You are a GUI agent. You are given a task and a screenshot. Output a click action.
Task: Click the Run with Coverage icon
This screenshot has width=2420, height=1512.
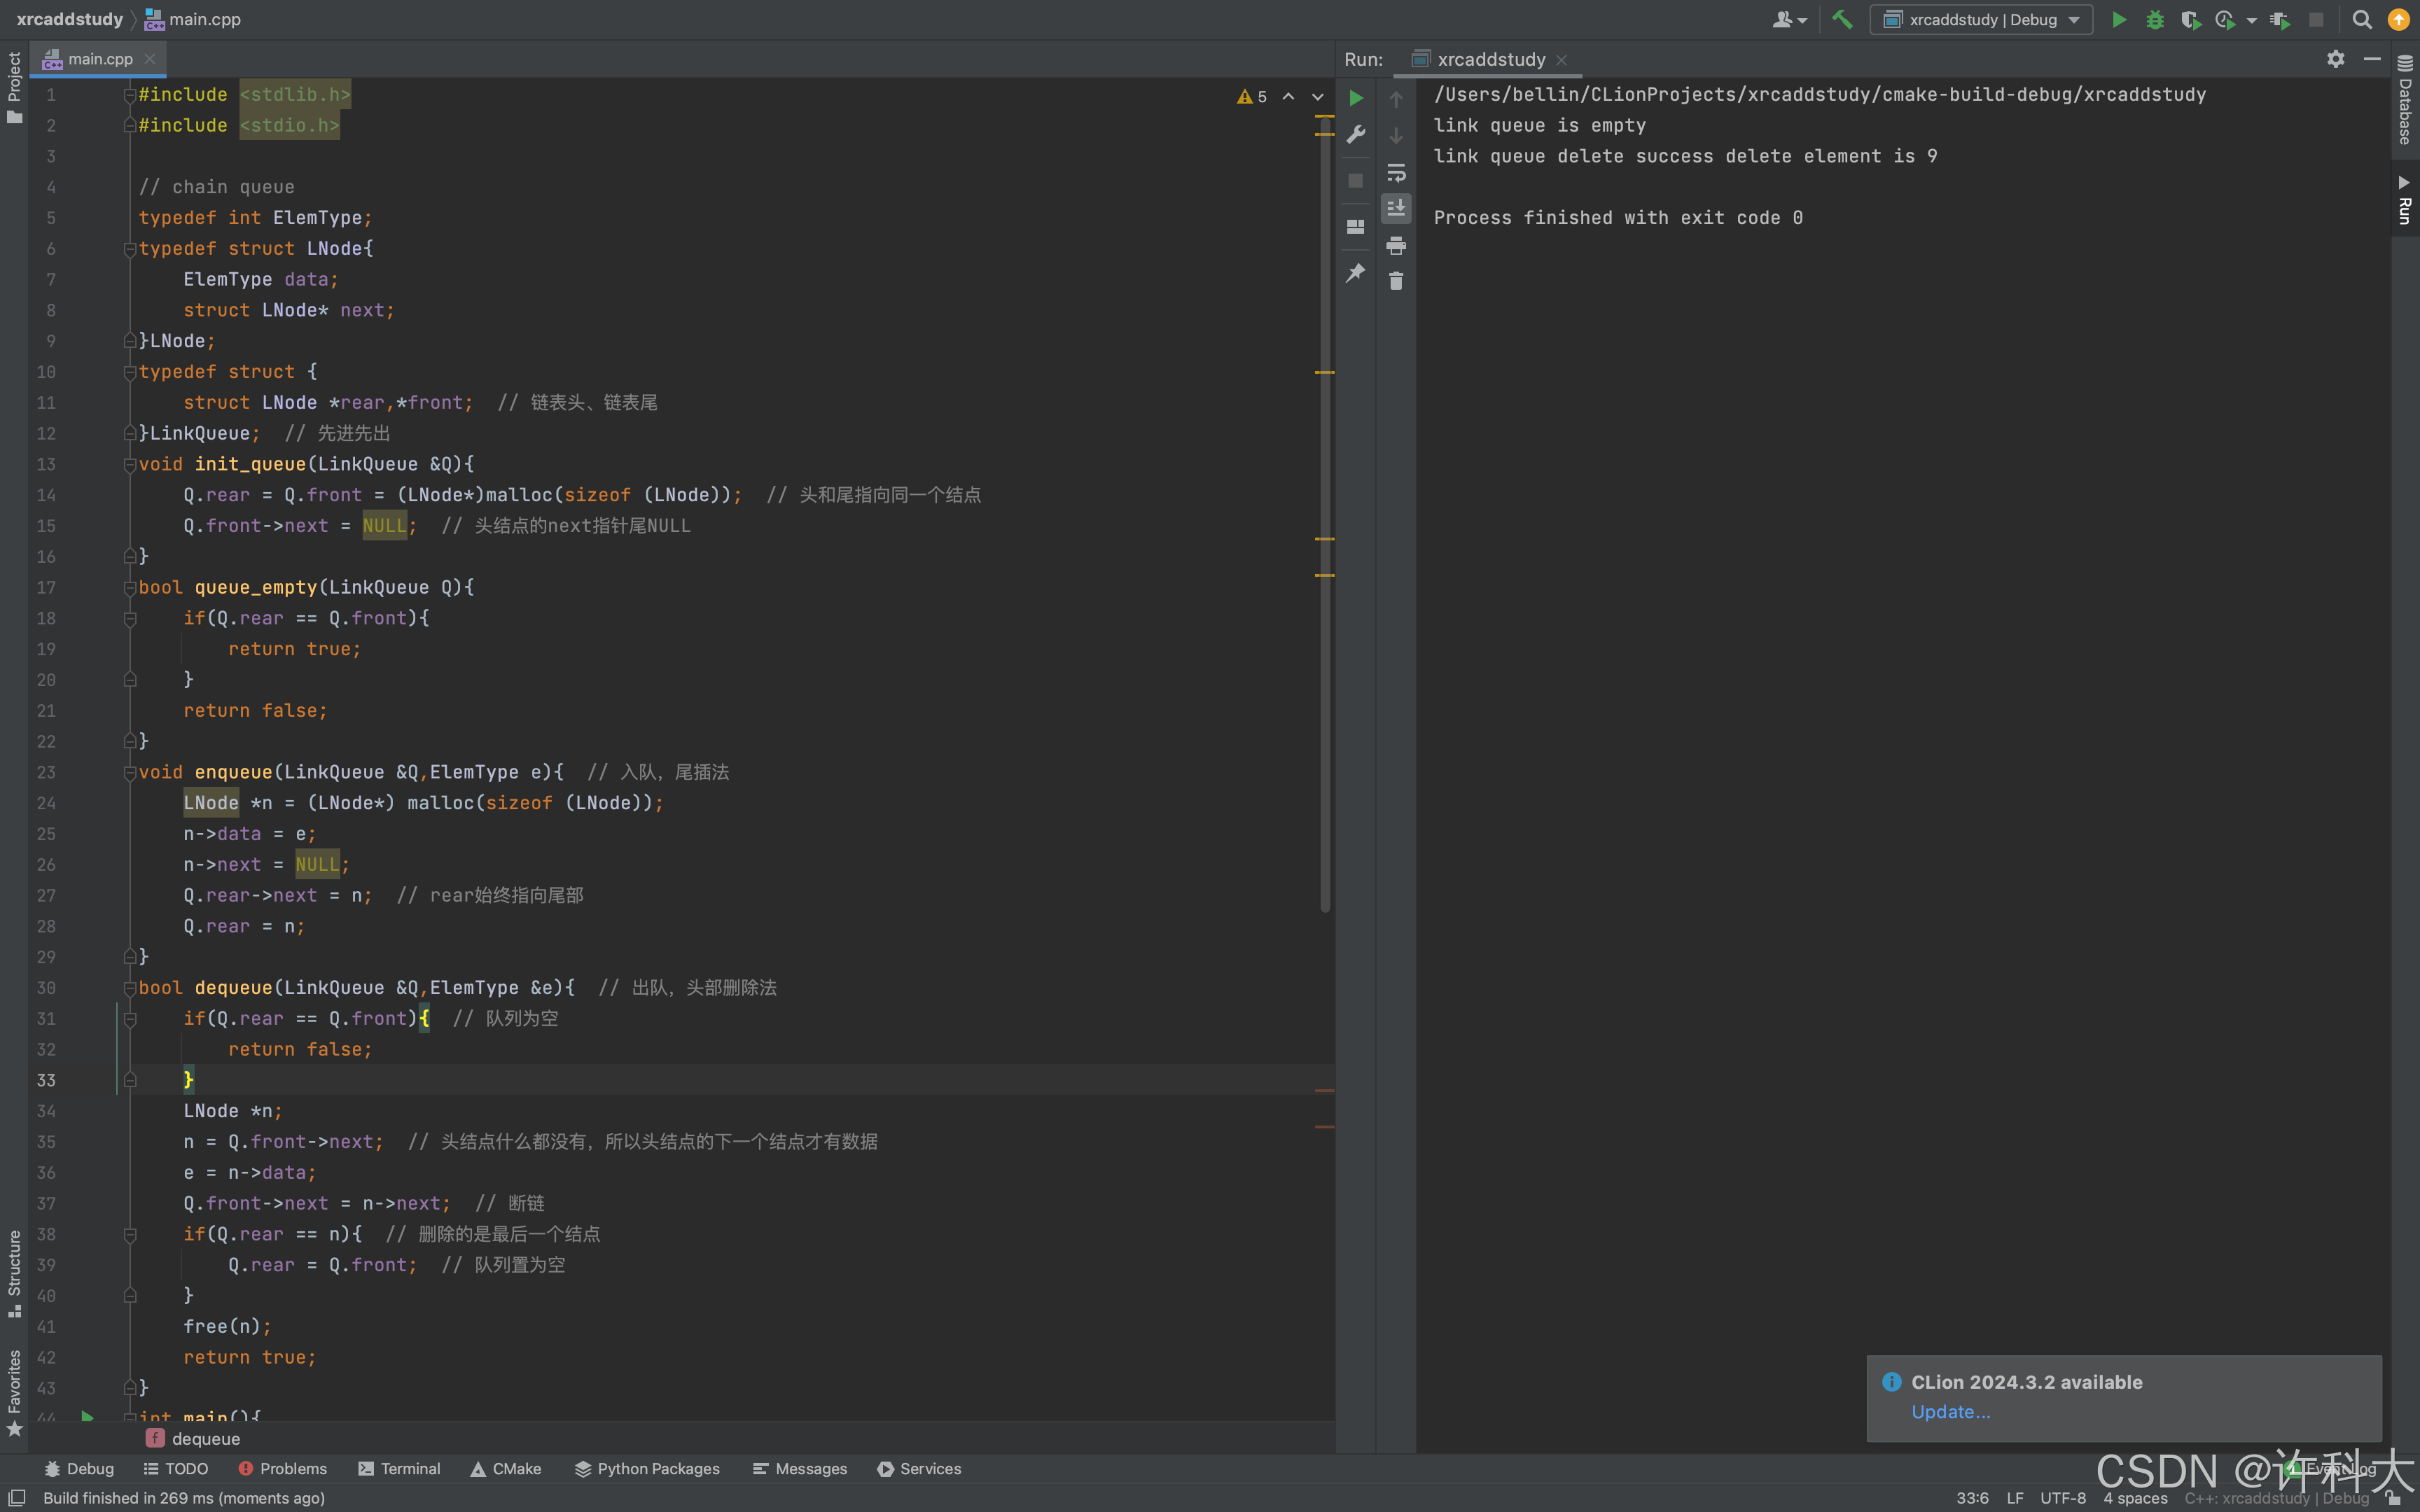[x=2190, y=19]
